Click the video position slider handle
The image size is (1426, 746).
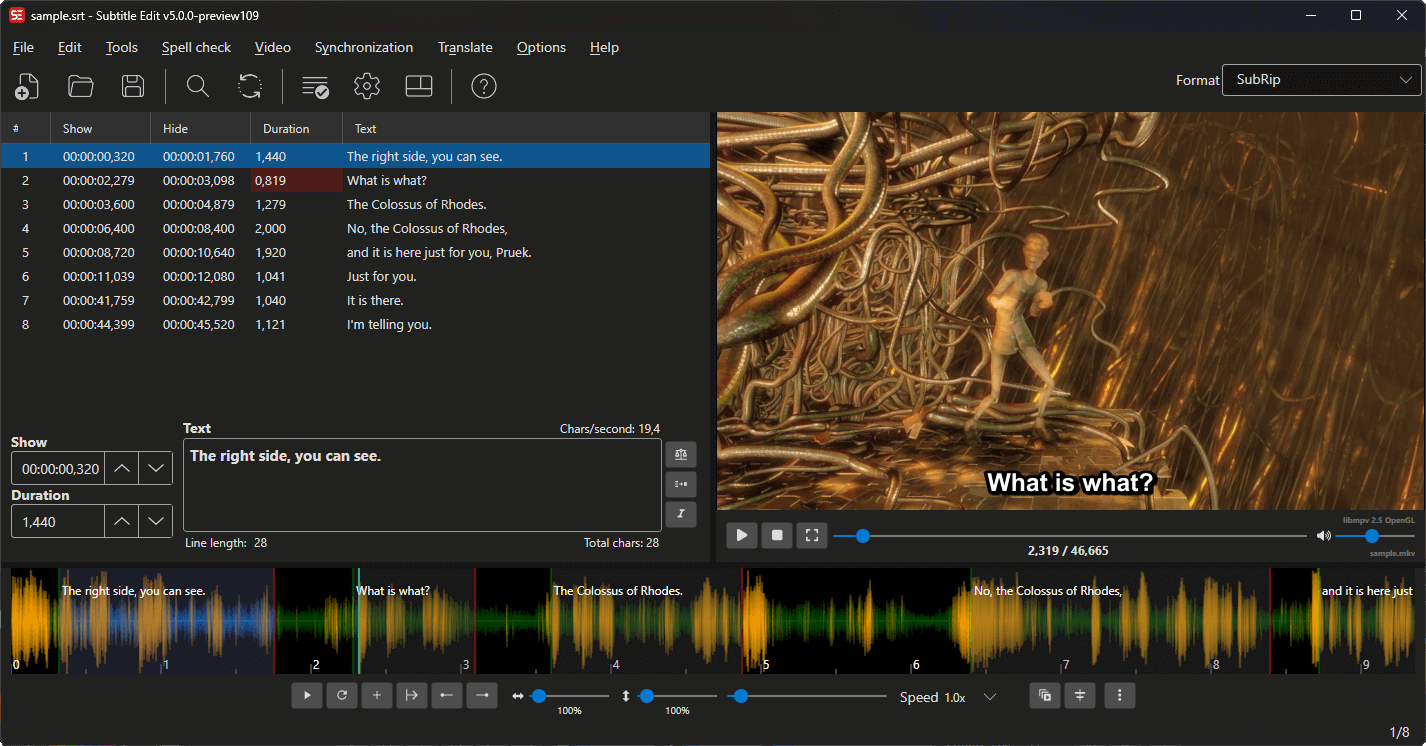[862, 536]
